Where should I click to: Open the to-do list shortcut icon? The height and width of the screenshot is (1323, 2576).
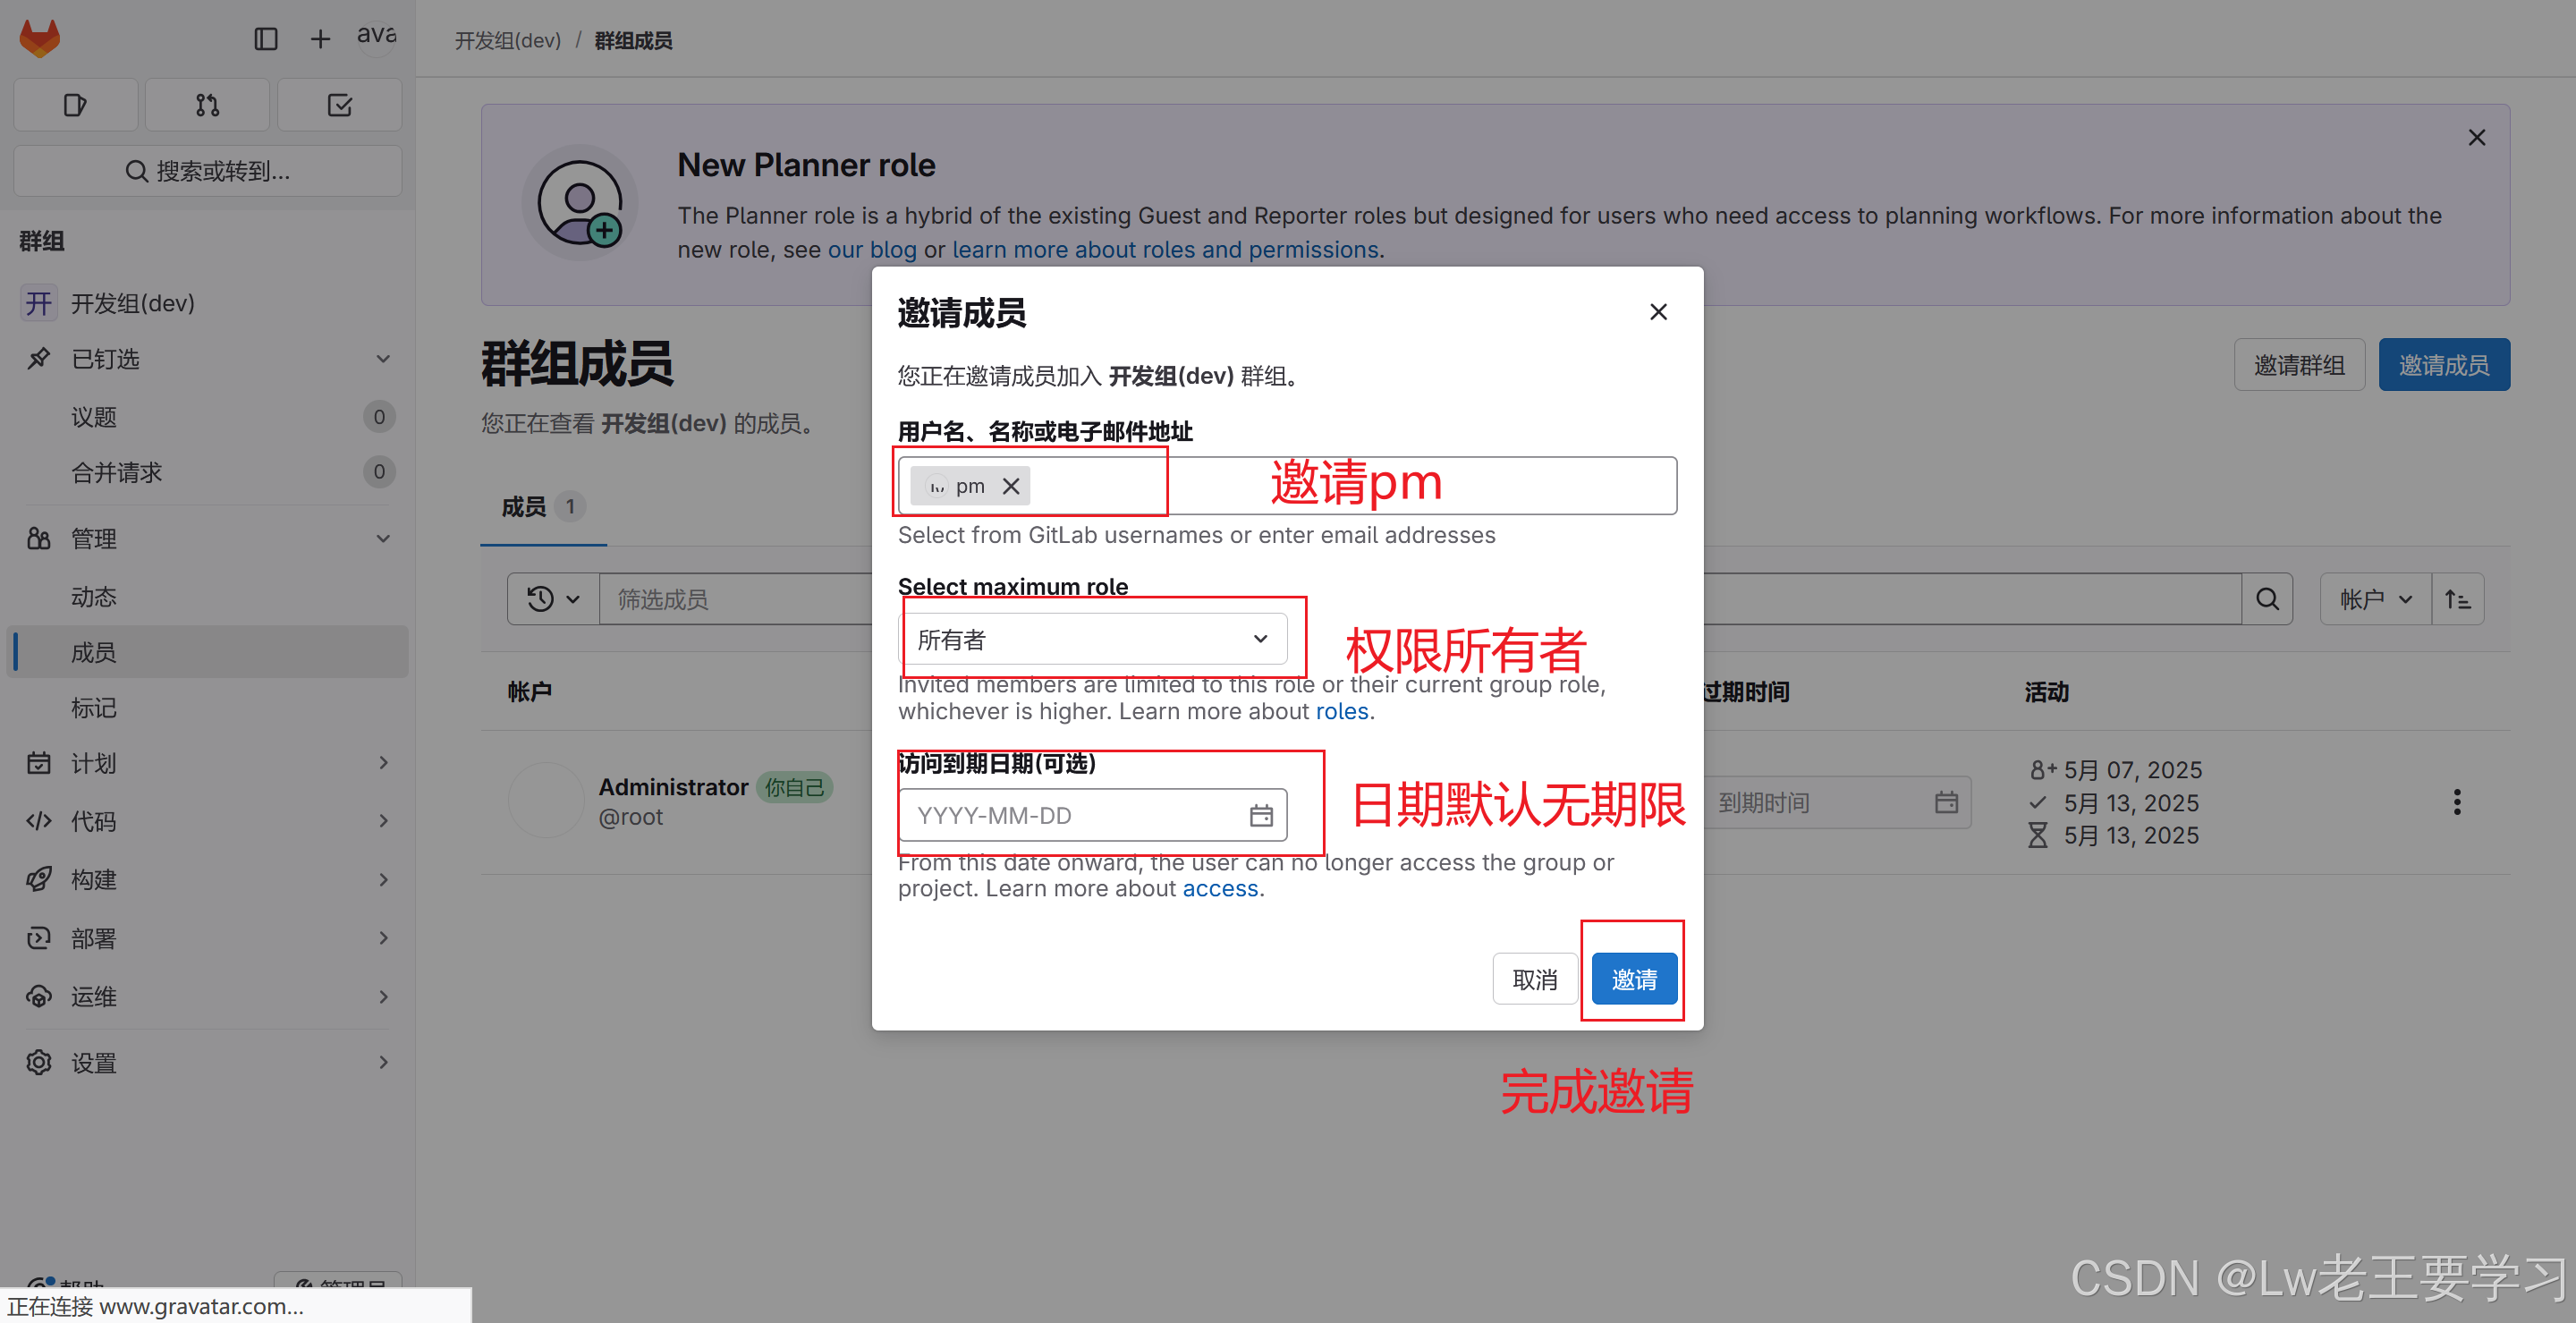tap(339, 105)
